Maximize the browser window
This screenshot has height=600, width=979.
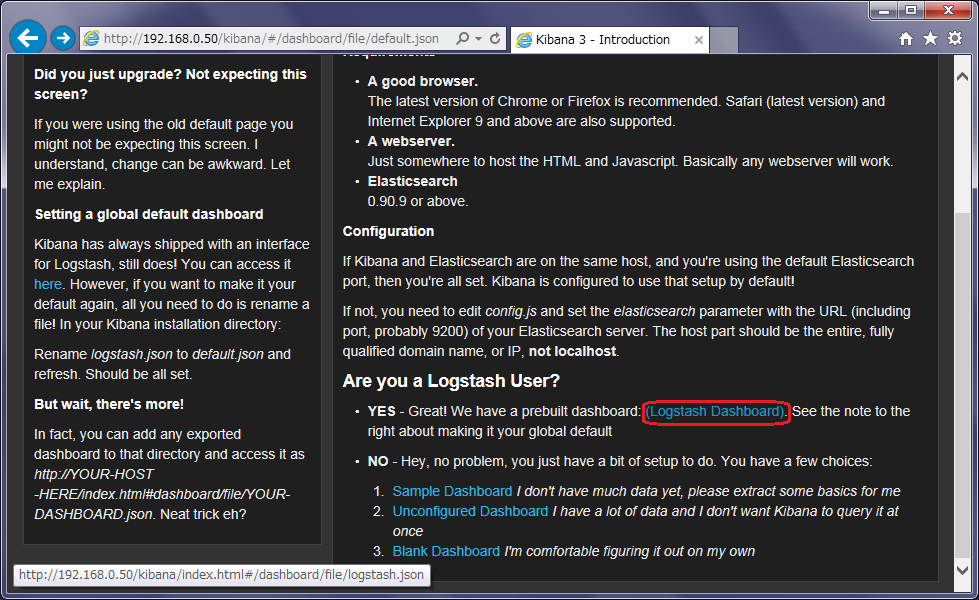(x=911, y=10)
